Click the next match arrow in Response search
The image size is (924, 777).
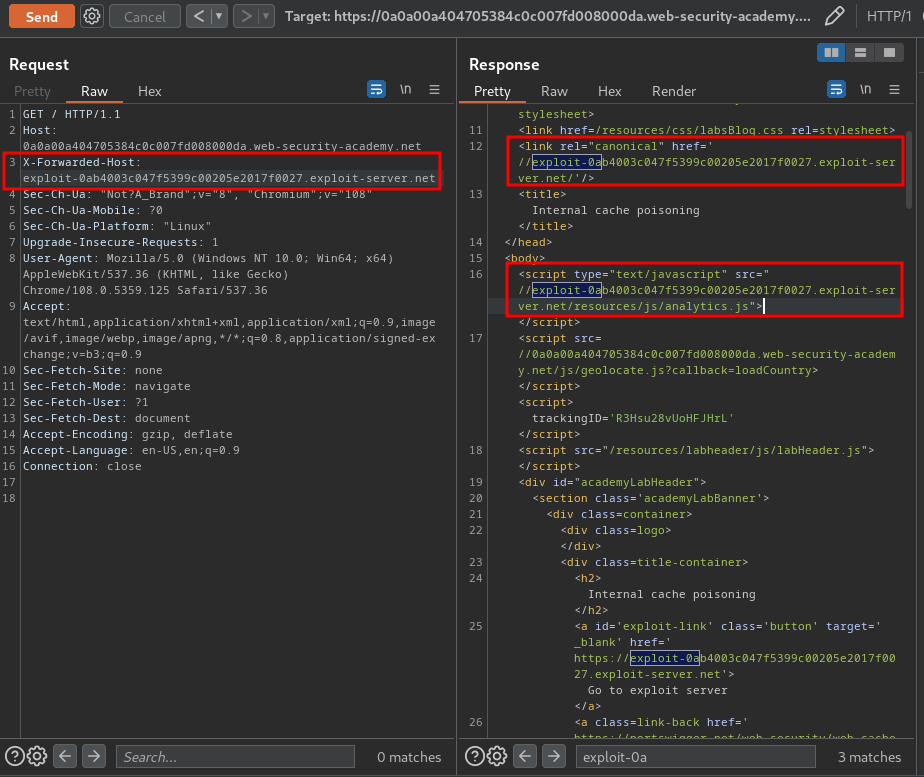point(553,756)
